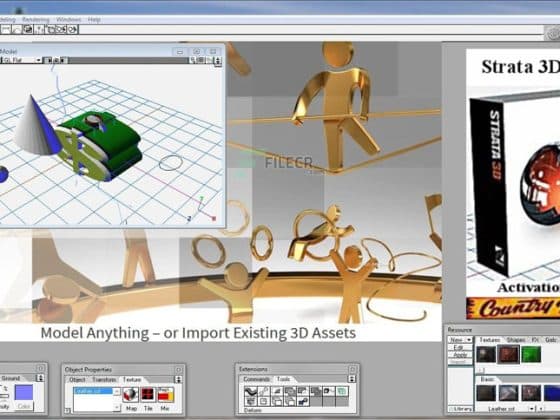Image resolution: width=560 pixels, height=420 pixels.
Task: Click the black sphere render icon in top toolbar
Action: [x=28, y=29]
